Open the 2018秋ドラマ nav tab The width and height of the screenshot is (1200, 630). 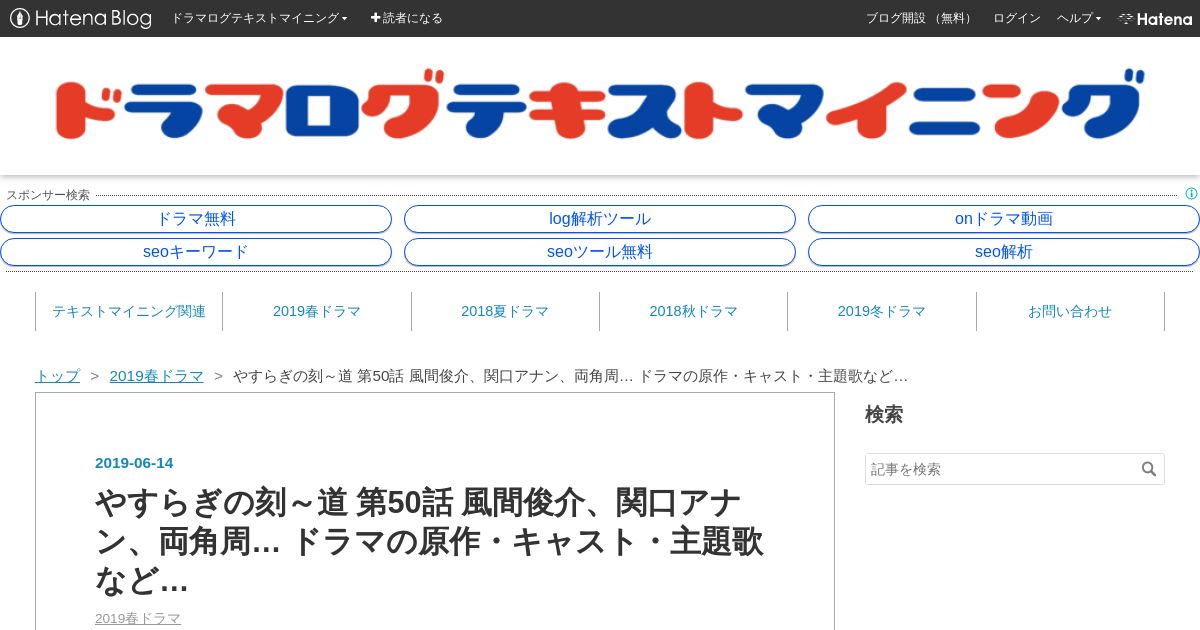pos(693,311)
